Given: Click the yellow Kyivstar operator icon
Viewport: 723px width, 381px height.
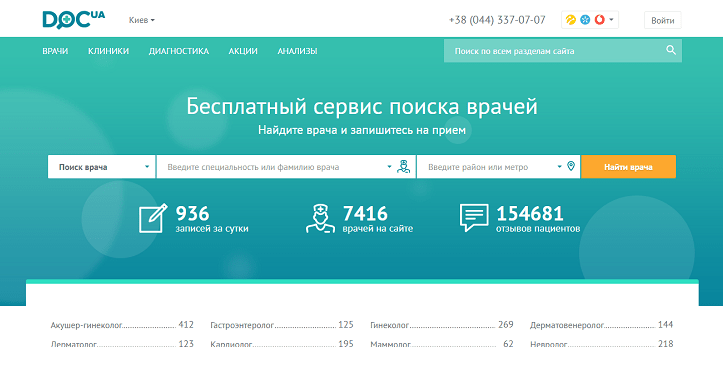Looking at the screenshot, I should [x=571, y=20].
